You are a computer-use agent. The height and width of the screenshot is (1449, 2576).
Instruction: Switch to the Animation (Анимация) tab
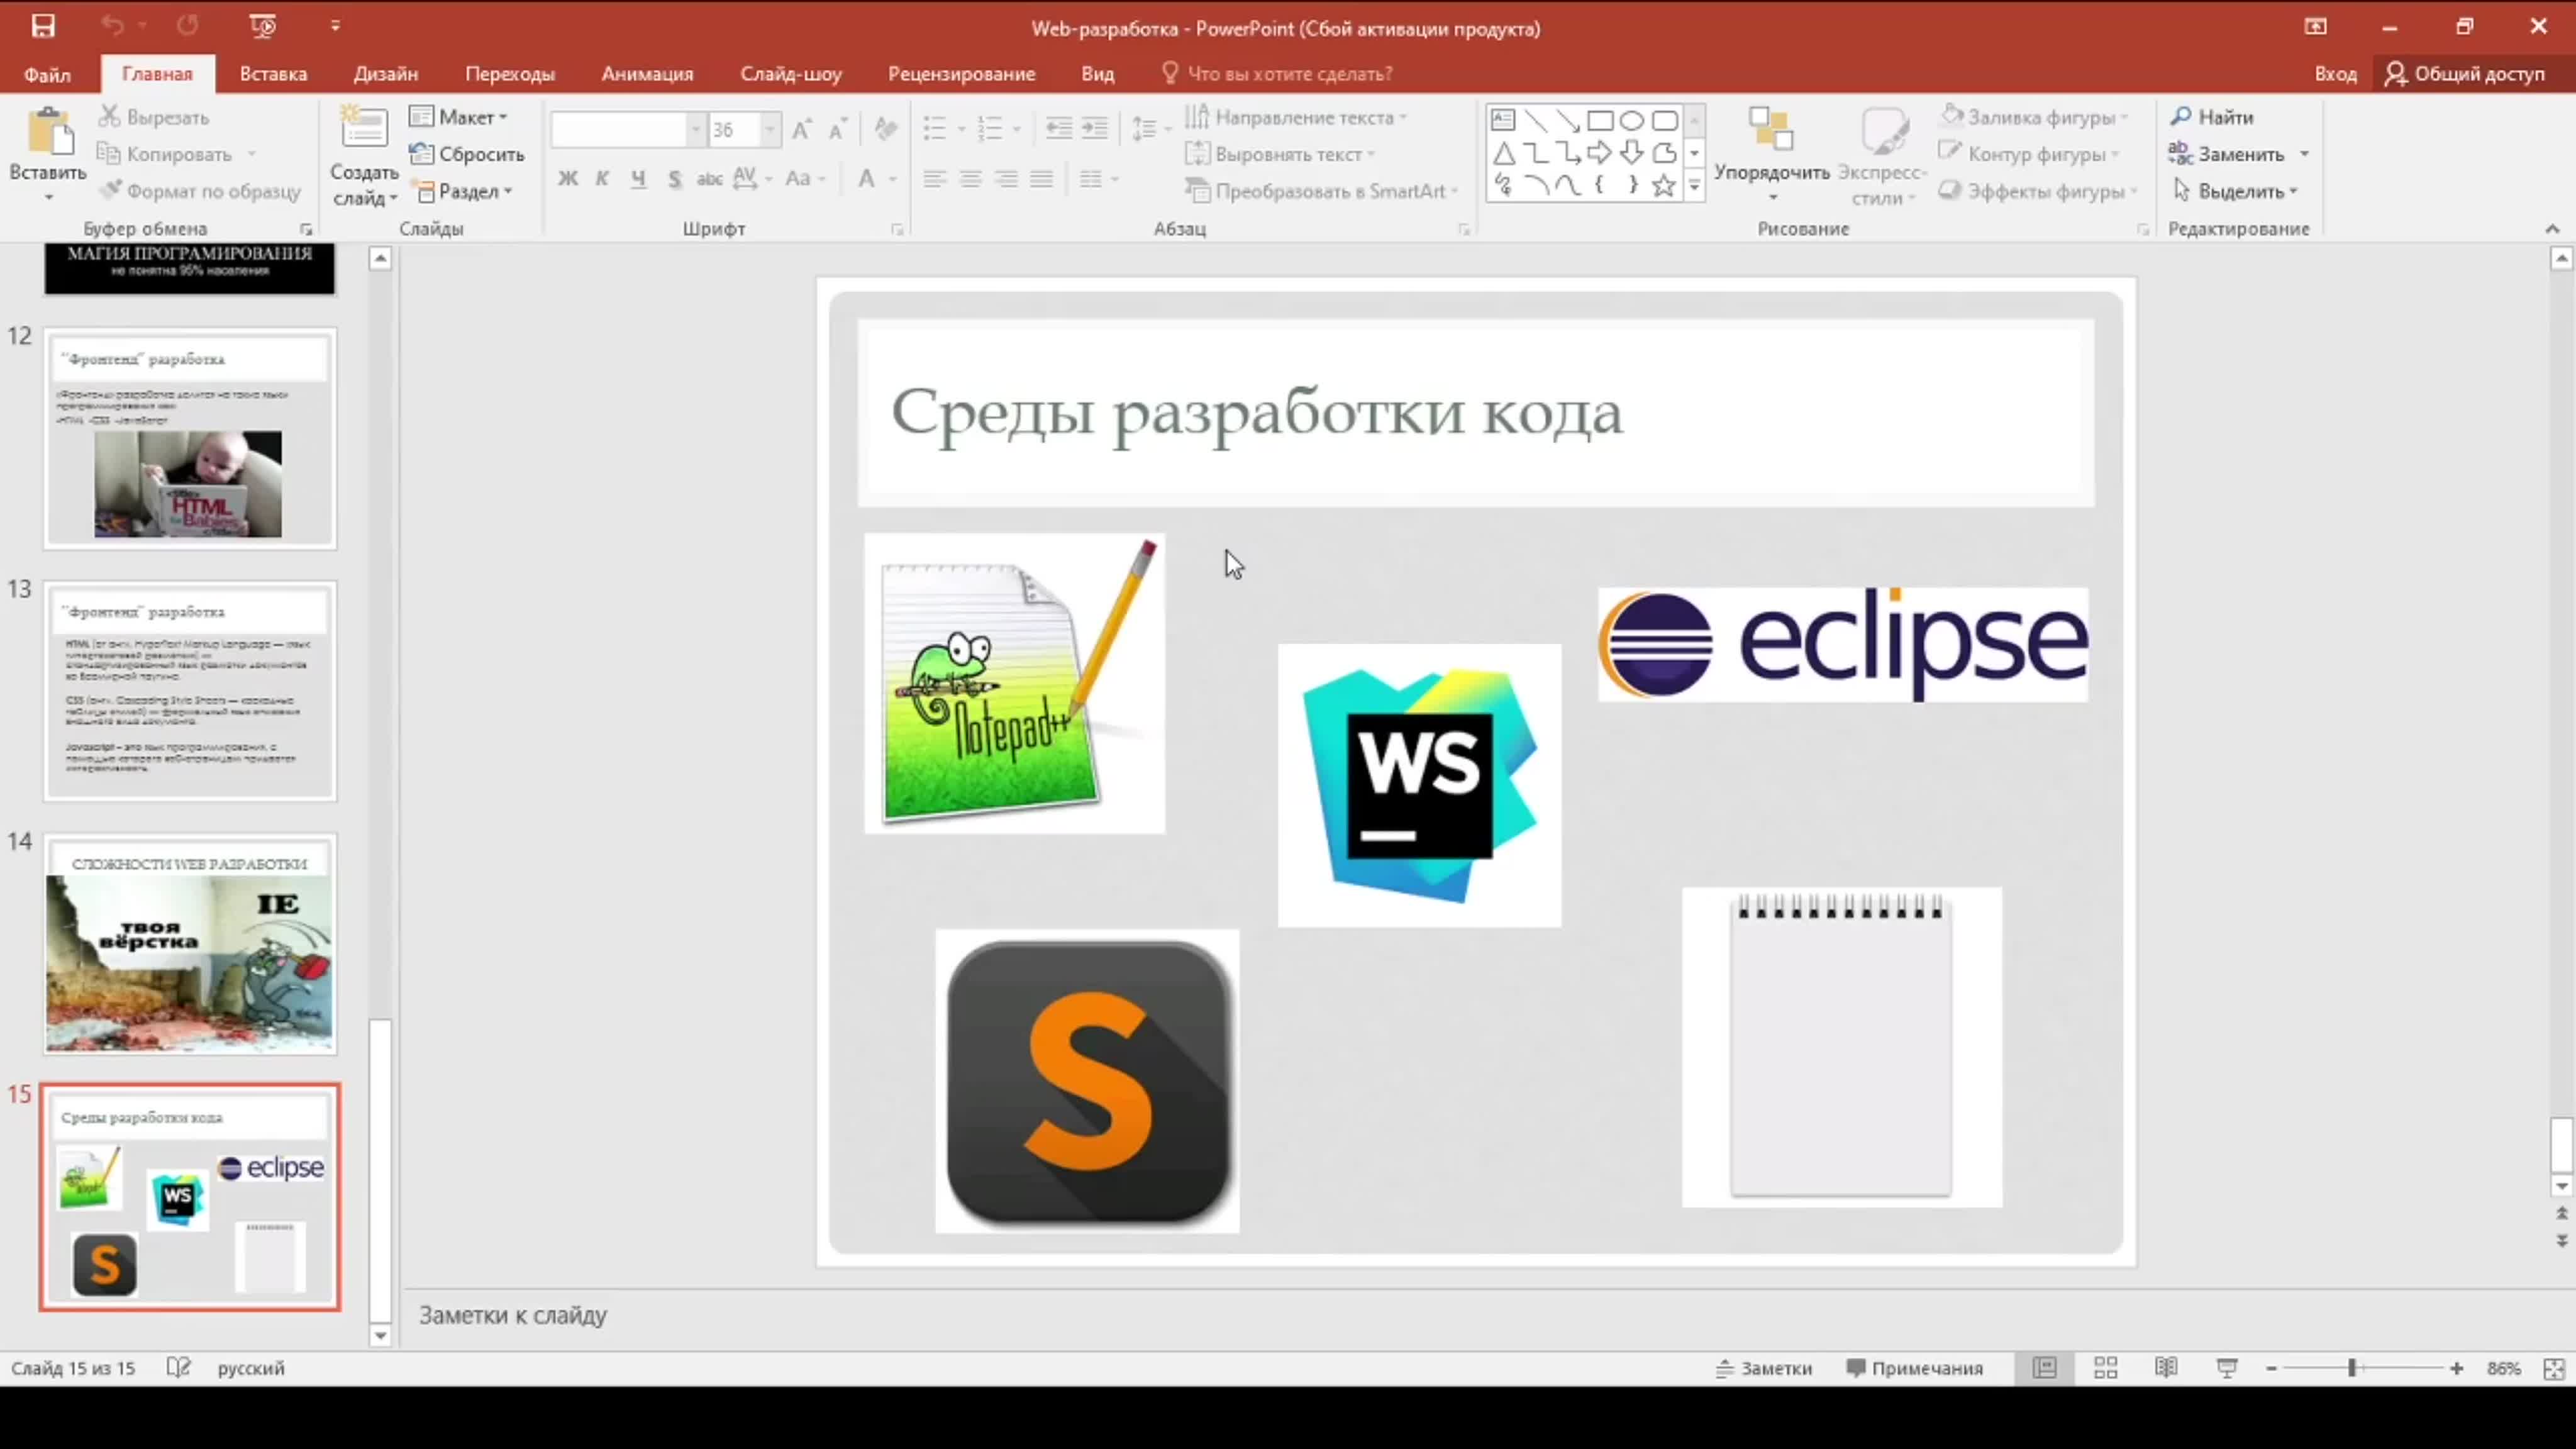tap(647, 74)
